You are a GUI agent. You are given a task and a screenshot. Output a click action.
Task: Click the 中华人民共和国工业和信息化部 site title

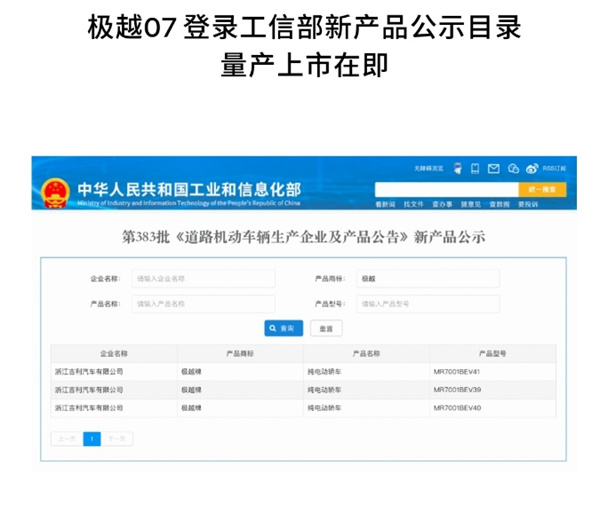189,189
